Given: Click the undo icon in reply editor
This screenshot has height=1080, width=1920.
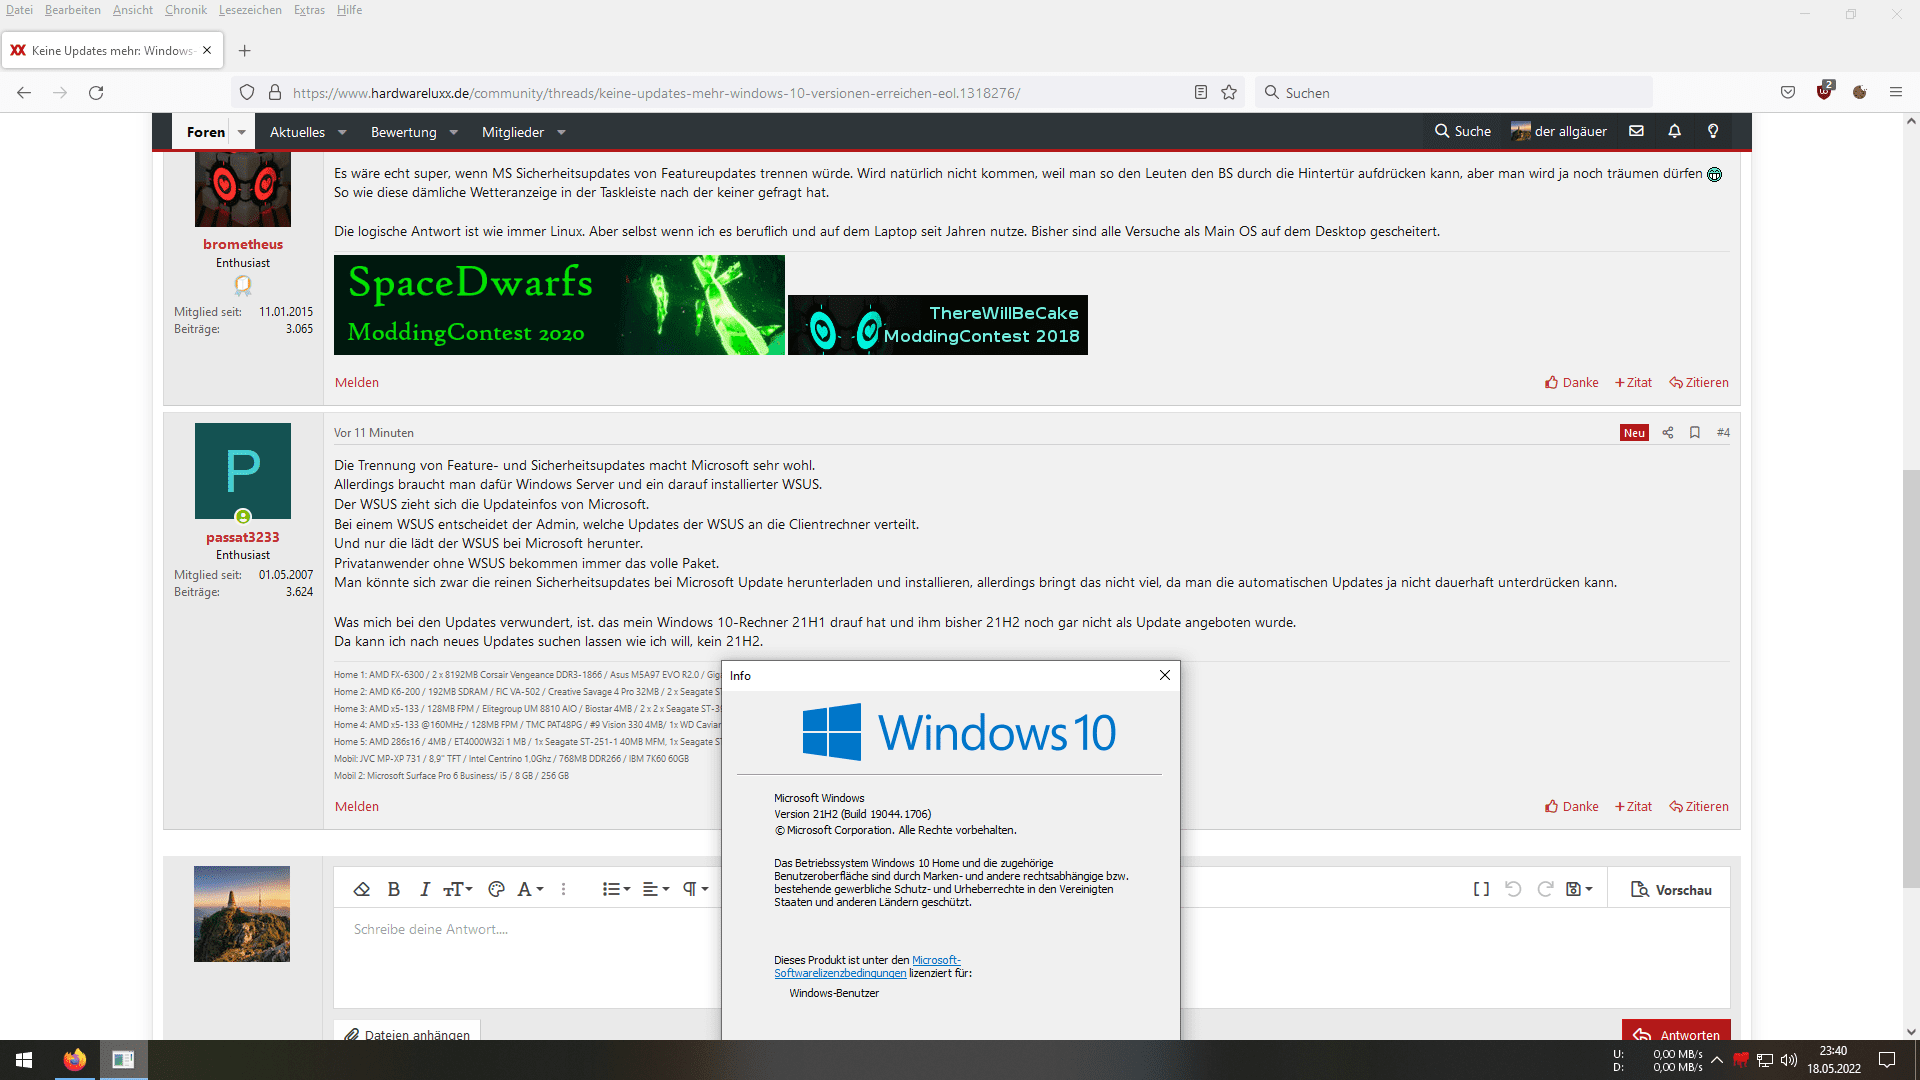Looking at the screenshot, I should click(1513, 889).
